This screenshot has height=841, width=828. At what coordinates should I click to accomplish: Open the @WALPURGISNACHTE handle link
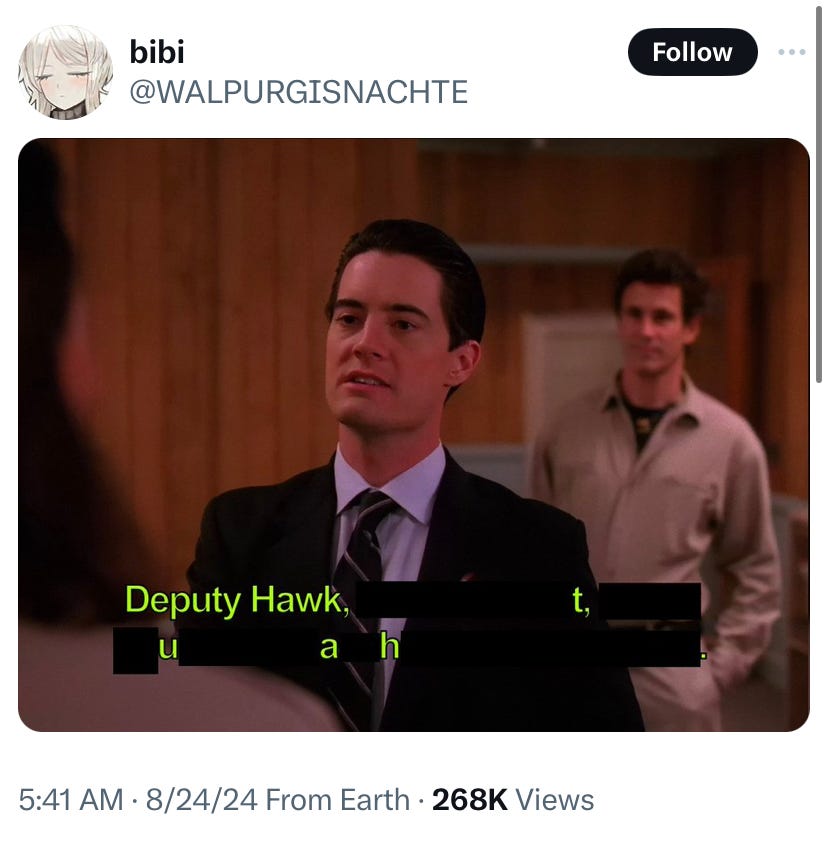[x=299, y=92]
